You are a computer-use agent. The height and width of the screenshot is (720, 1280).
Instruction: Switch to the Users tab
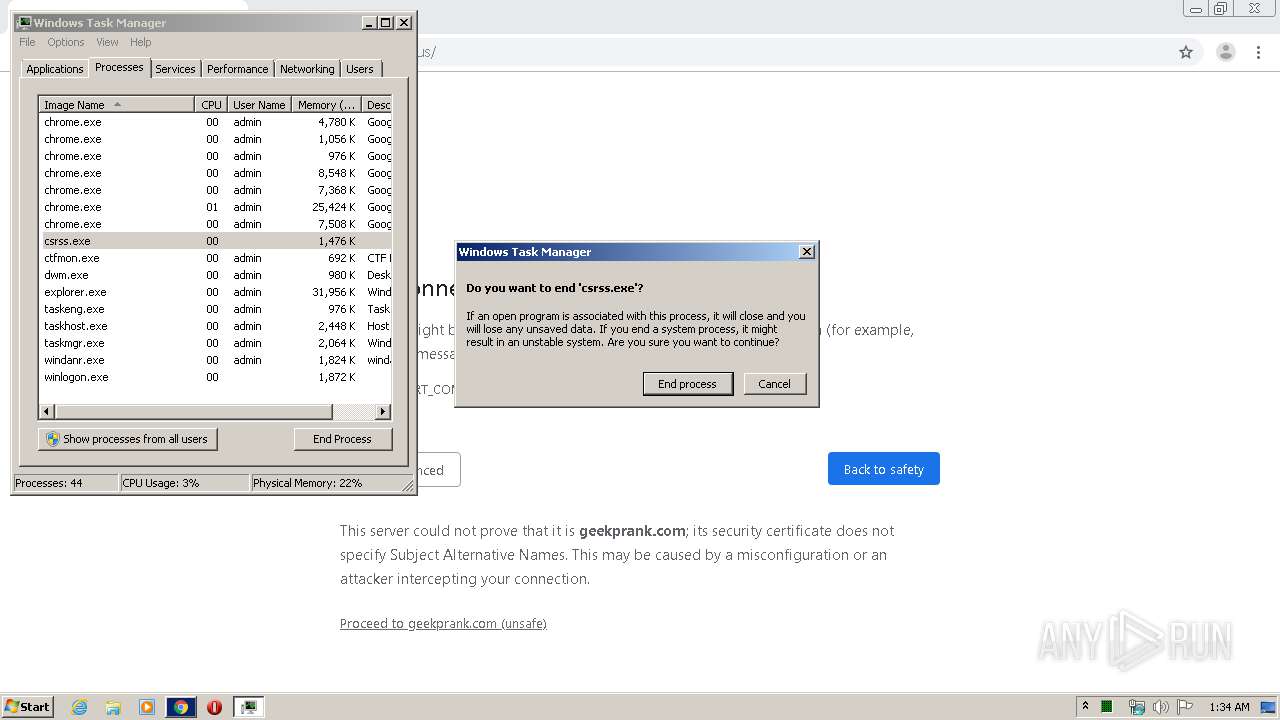click(x=360, y=69)
